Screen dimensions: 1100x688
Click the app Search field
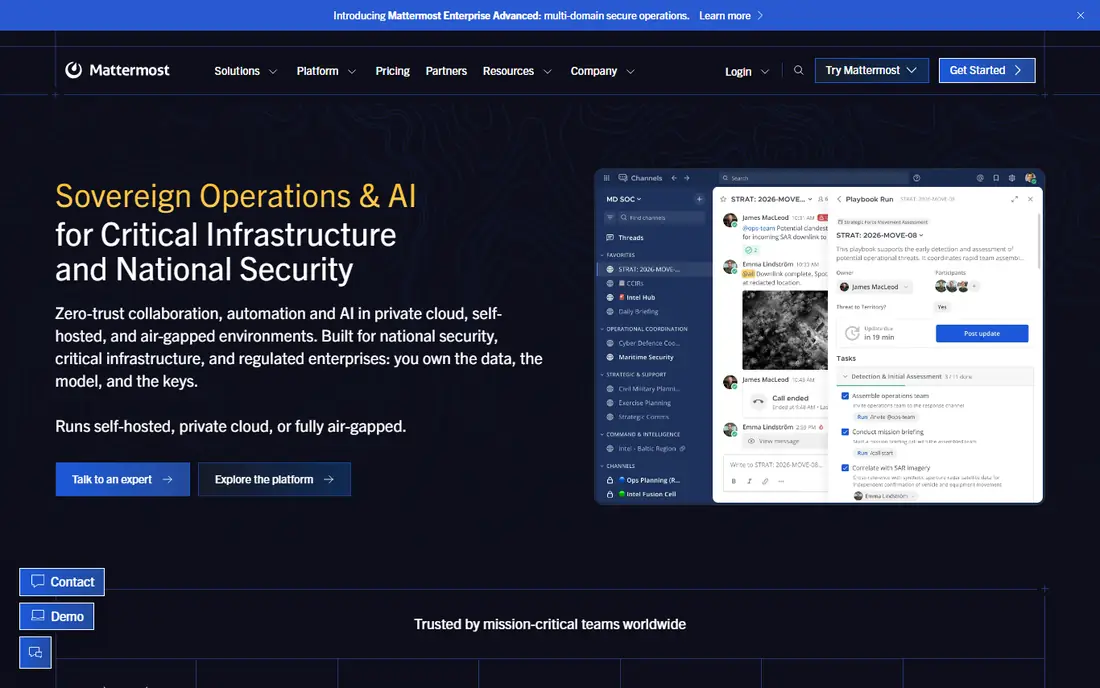pos(812,178)
